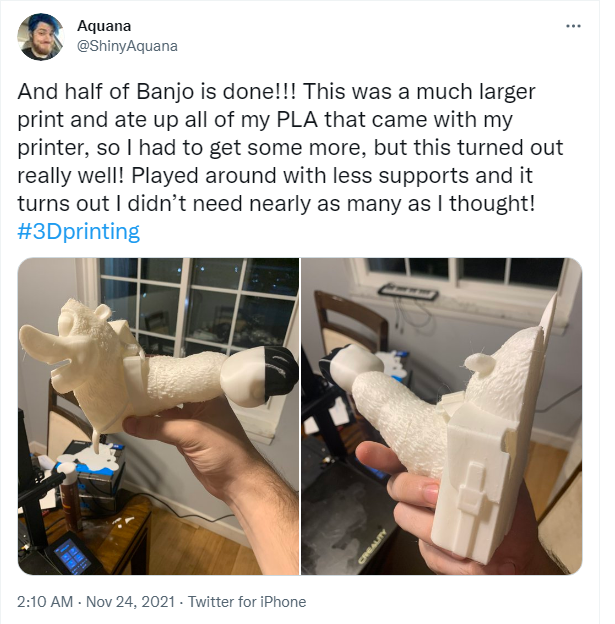Click the 2:10 AM timestamp
This screenshot has width=615, height=624.
click(45, 602)
